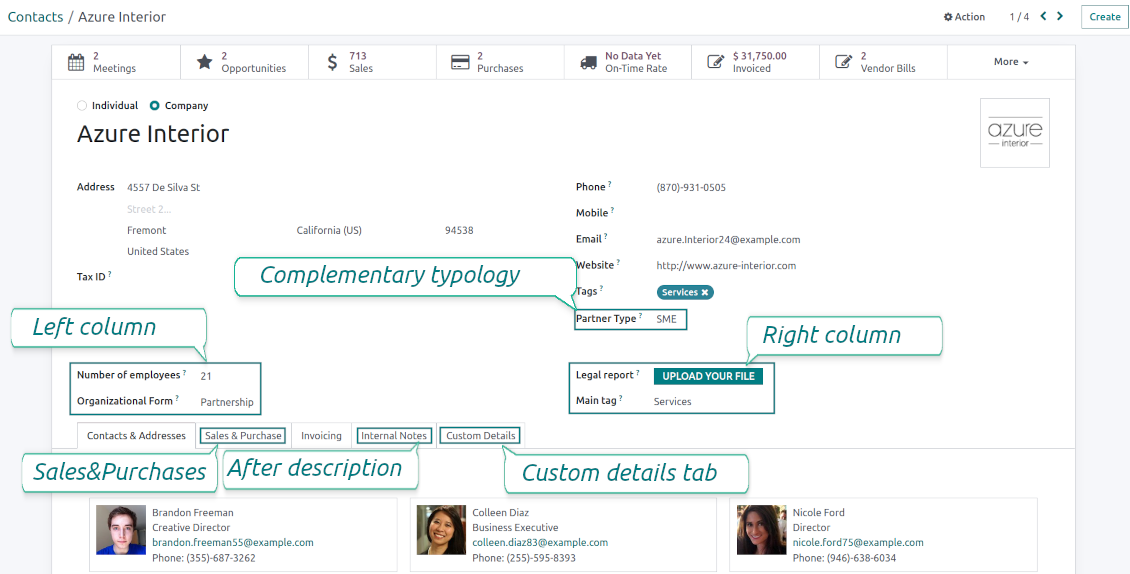Image resolution: width=1130 pixels, height=574 pixels.
Task: Click the phone number (870)-931-0505
Action: click(690, 187)
